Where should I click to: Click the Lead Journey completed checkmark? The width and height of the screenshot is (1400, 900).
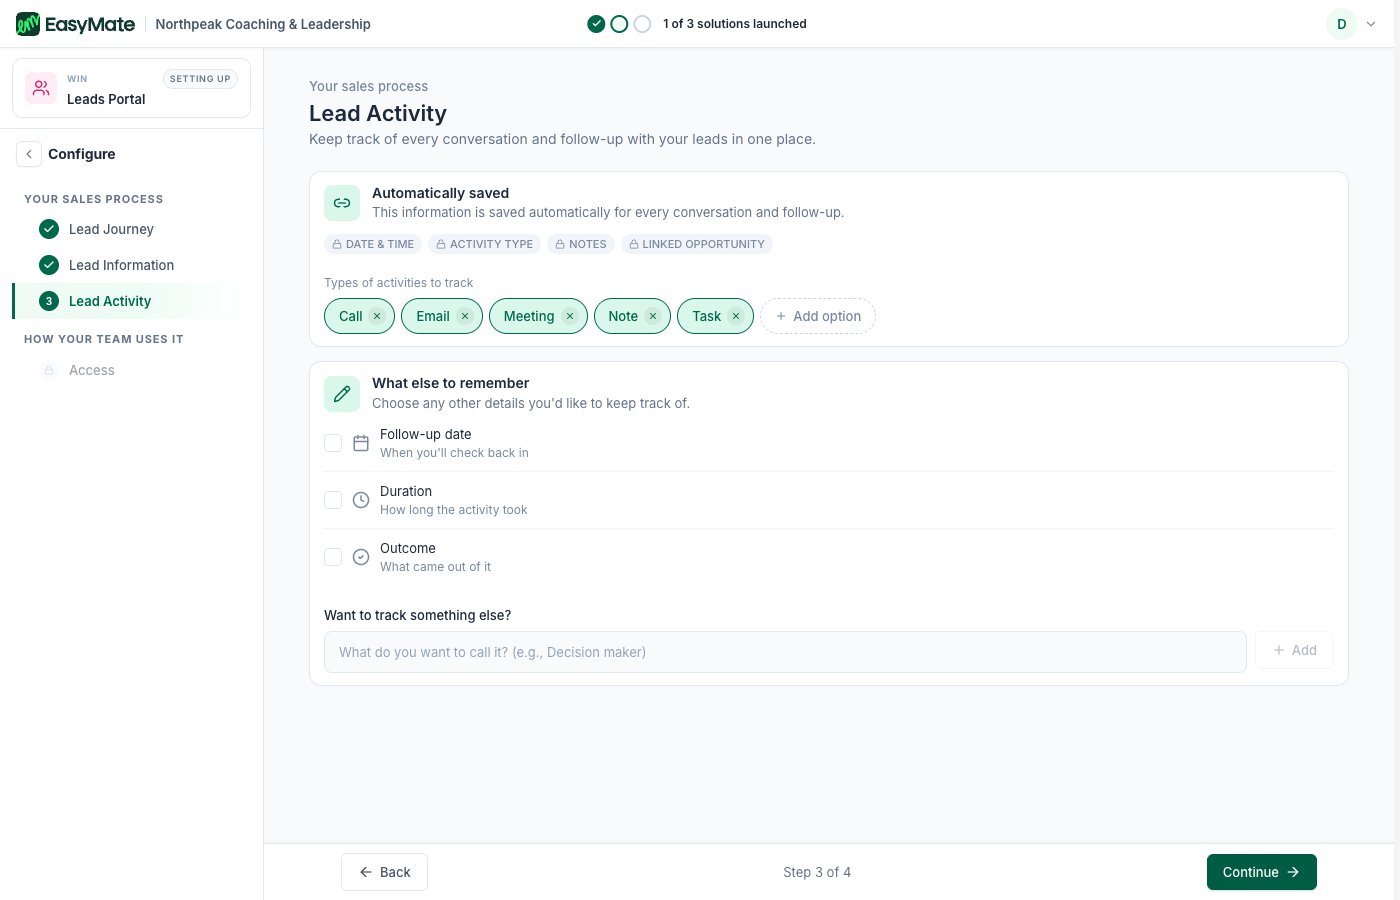pyautogui.click(x=49, y=229)
